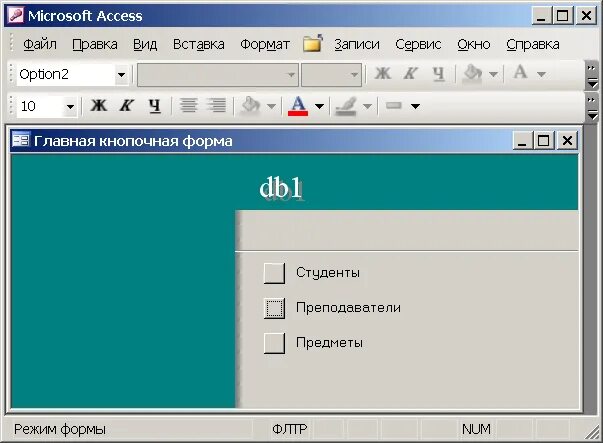Click the window resize grip in status bar corner
603x443 pixels.
coord(592,433)
